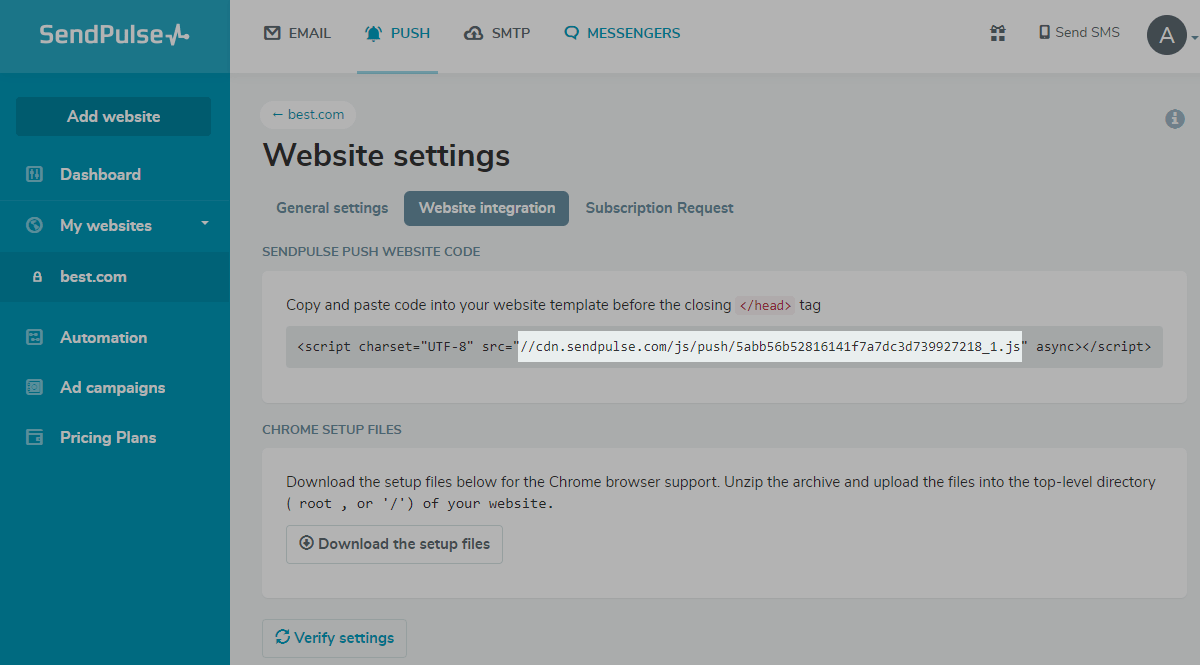
Task: Click the SMTP cloud icon
Action: [474, 33]
